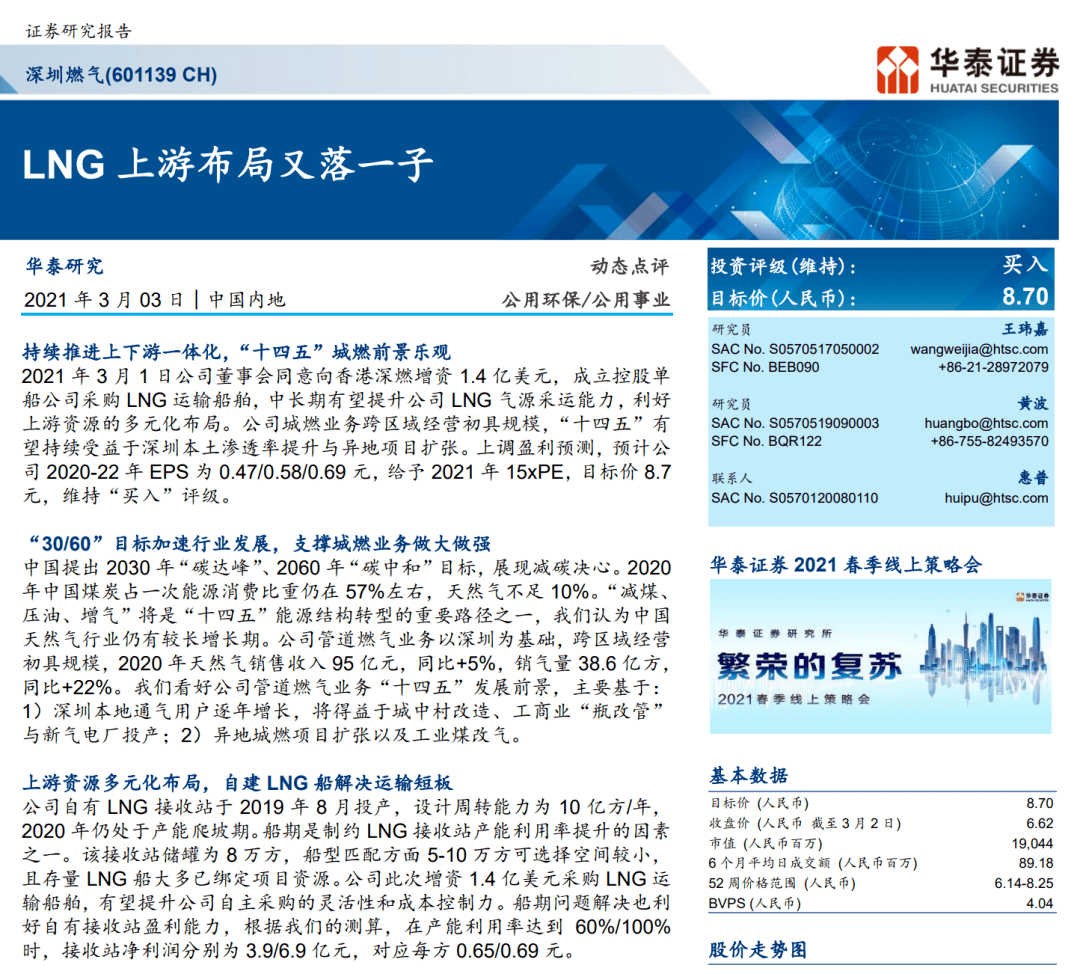Select the sector label "公用环保/公用事业"
The height and width of the screenshot is (974, 1080).
(x=585, y=300)
